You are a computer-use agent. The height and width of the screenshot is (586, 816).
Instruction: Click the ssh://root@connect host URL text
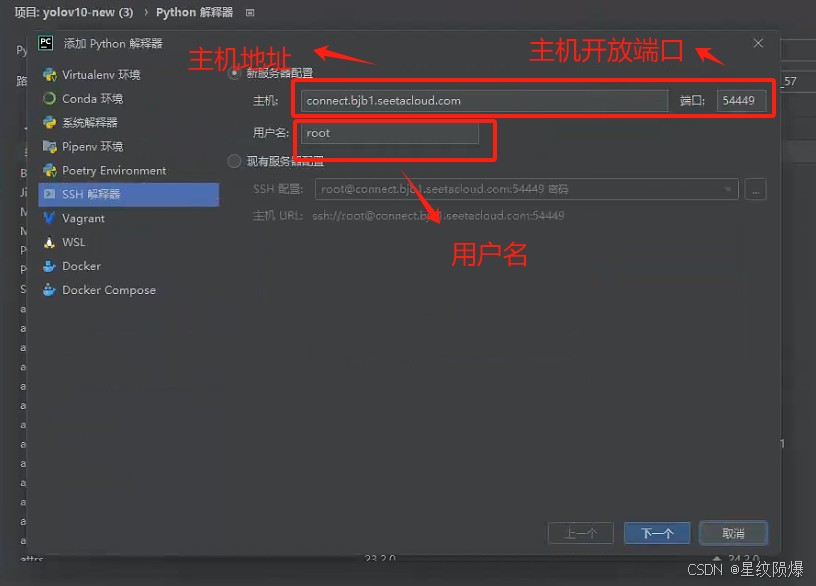point(438,215)
